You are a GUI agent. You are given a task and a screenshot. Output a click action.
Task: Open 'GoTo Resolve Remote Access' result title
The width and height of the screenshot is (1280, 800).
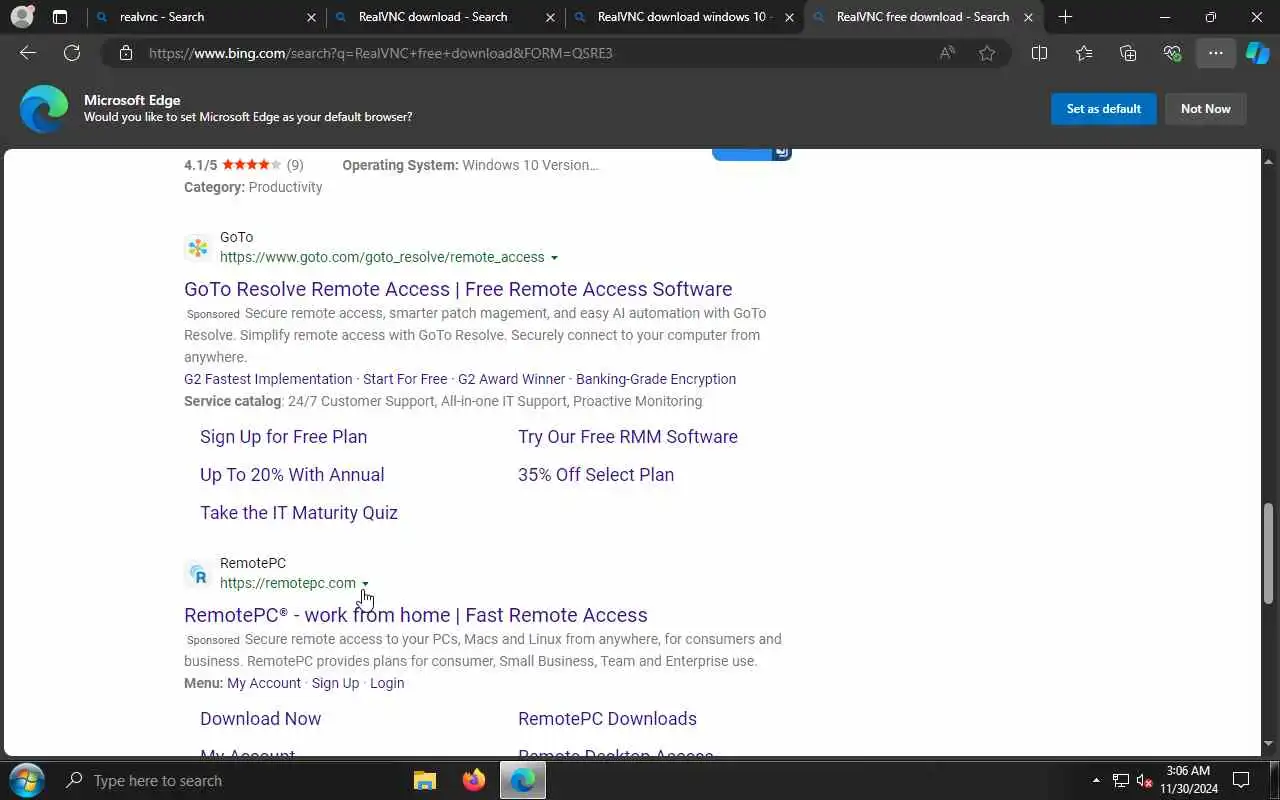click(x=458, y=289)
